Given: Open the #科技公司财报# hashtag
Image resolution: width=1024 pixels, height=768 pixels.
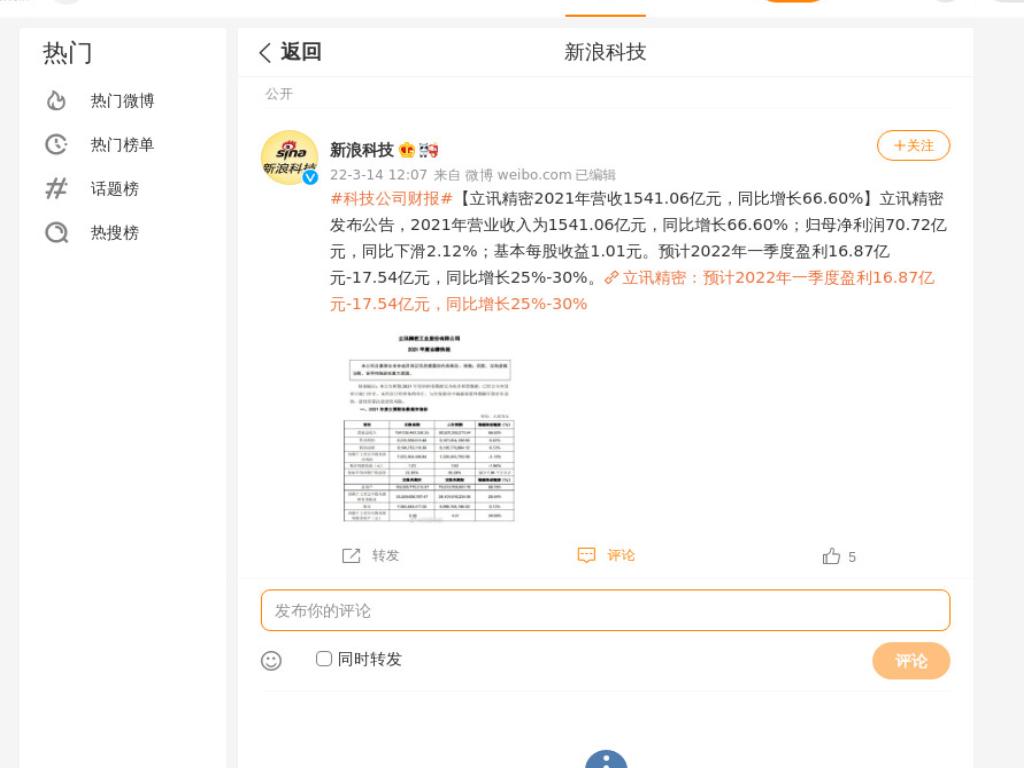Looking at the screenshot, I should (391, 199).
